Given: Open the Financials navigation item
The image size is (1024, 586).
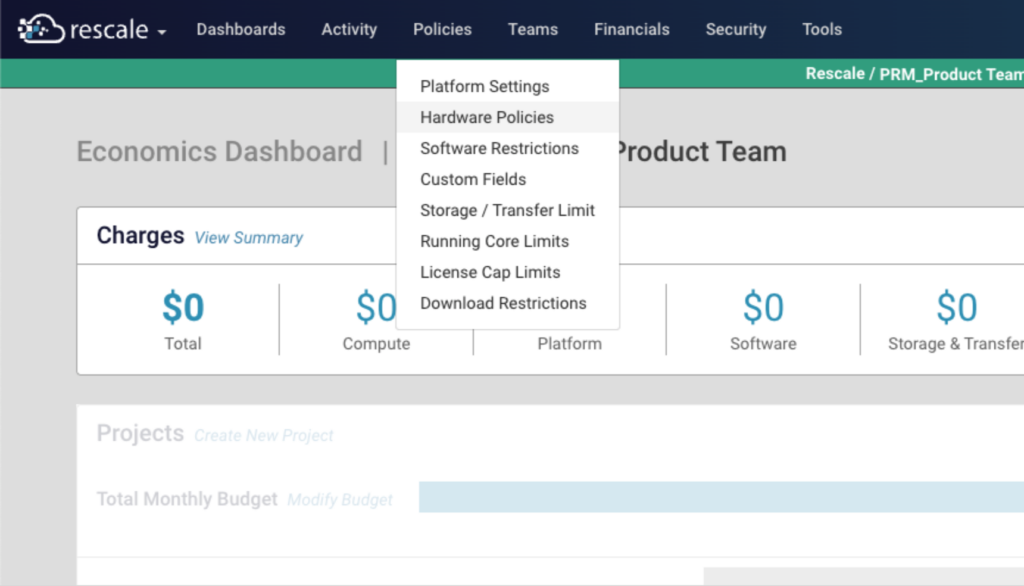Looking at the screenshot, I should click(631, 29).
